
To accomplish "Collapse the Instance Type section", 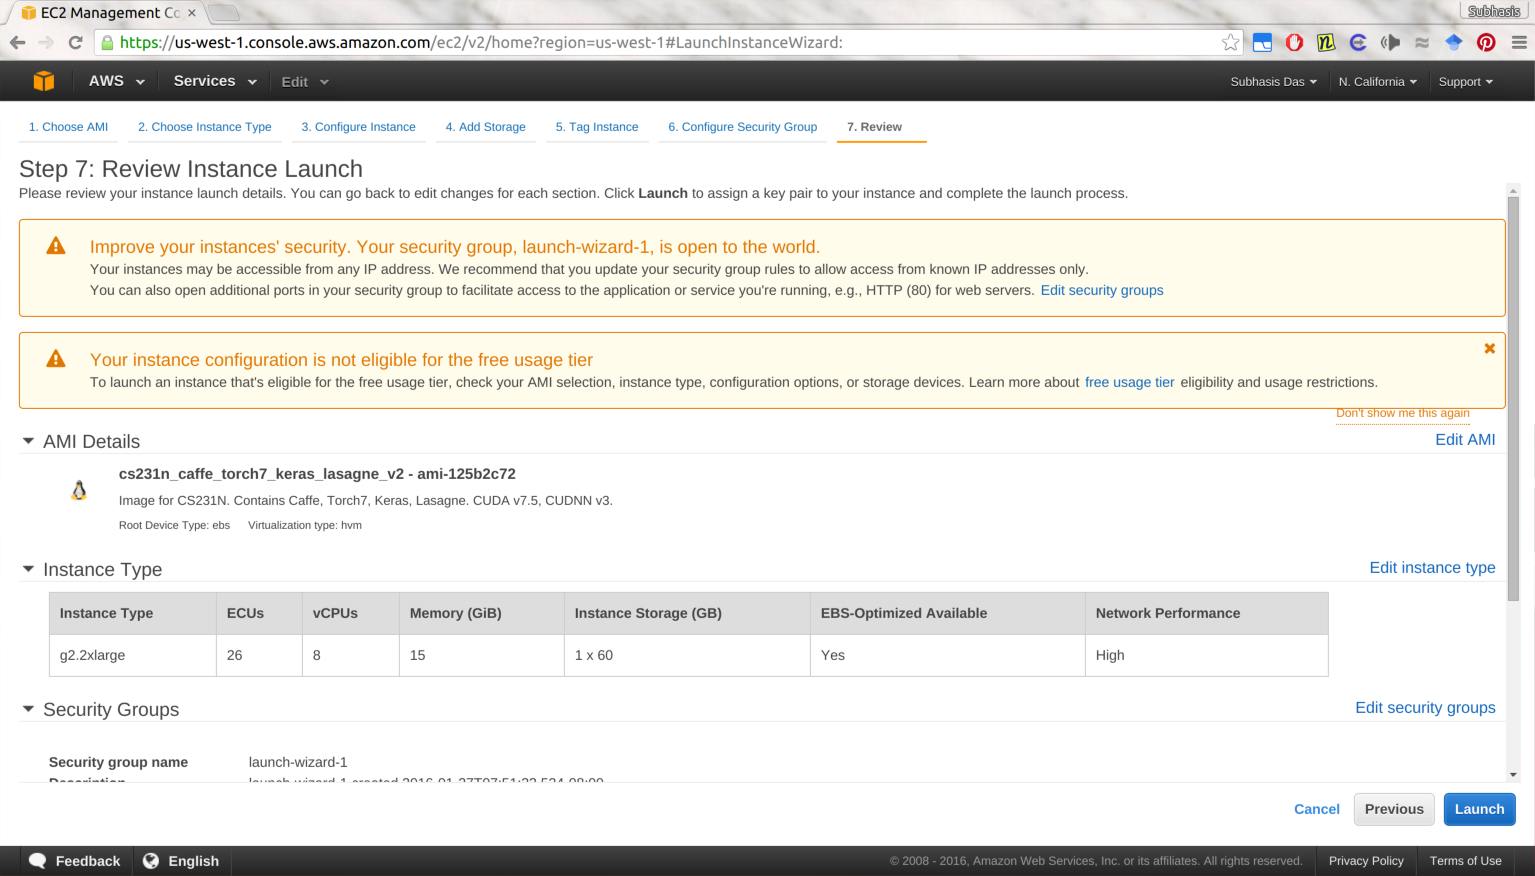I will click(x=28, y=569).
